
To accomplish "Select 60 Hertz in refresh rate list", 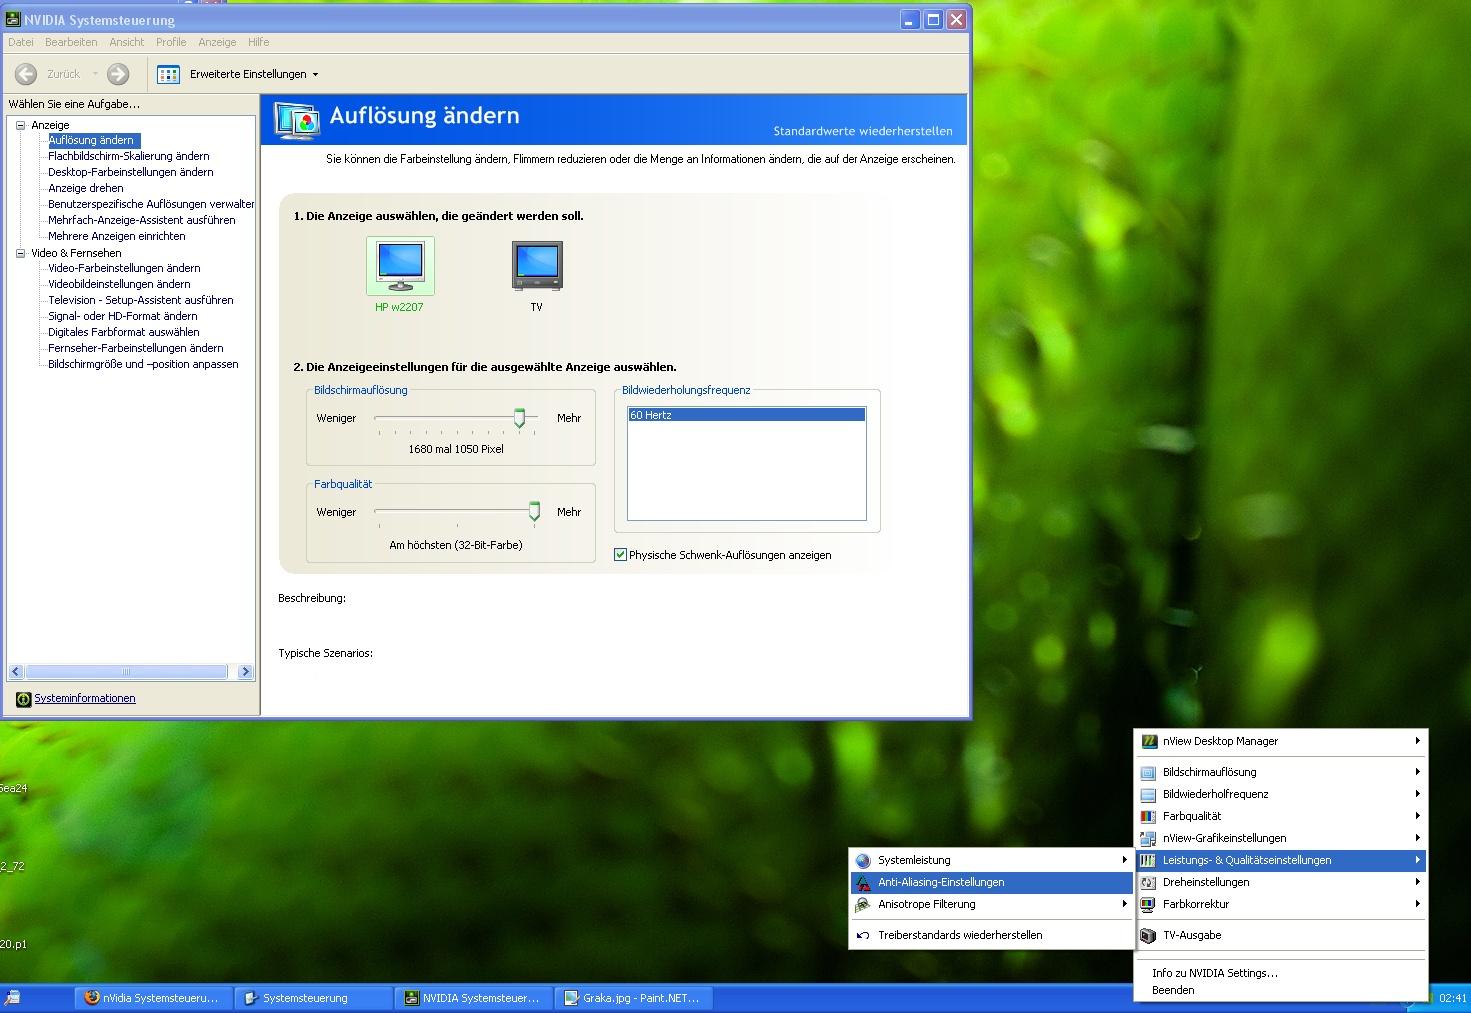I will pos(746,415).
